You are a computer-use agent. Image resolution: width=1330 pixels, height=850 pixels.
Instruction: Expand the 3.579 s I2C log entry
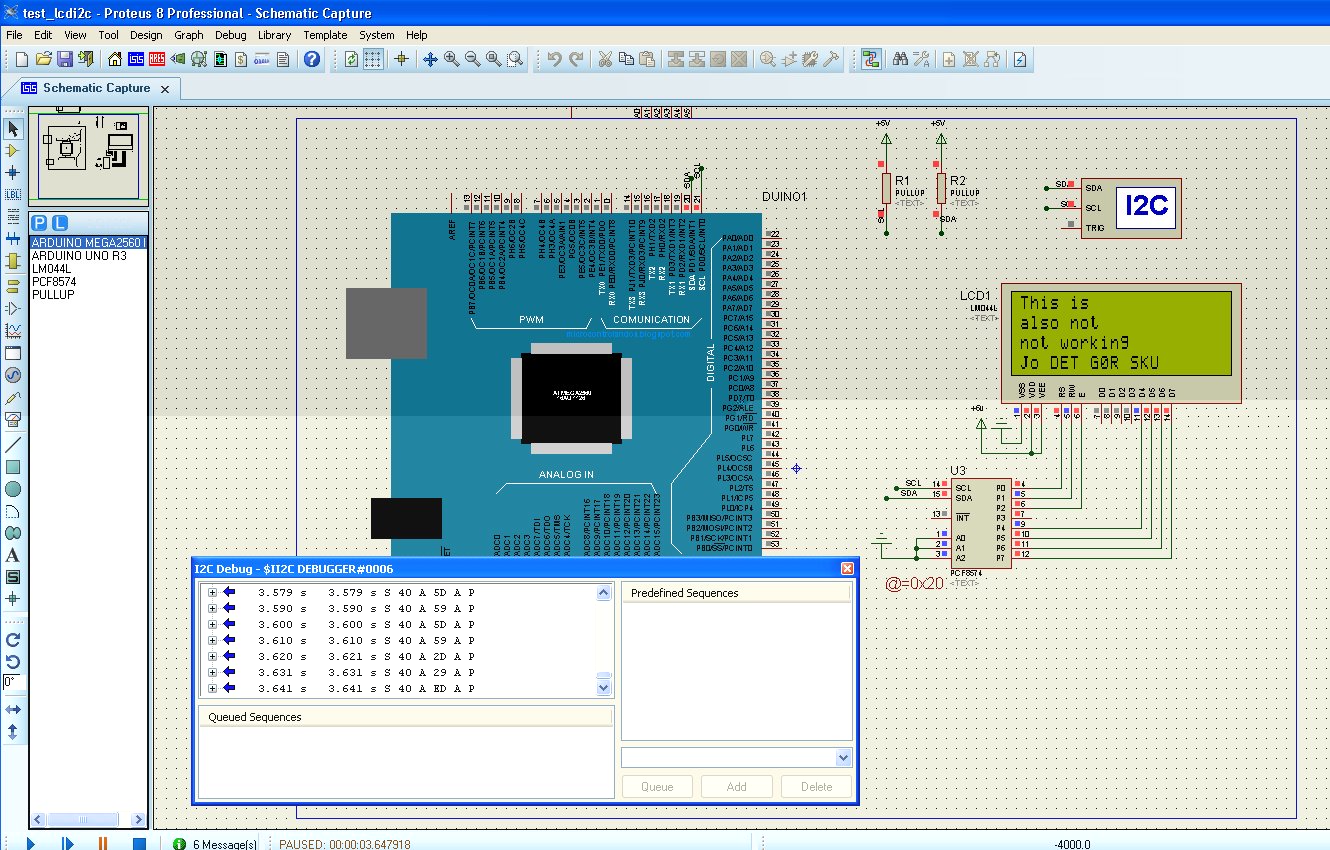pos(212,592)
